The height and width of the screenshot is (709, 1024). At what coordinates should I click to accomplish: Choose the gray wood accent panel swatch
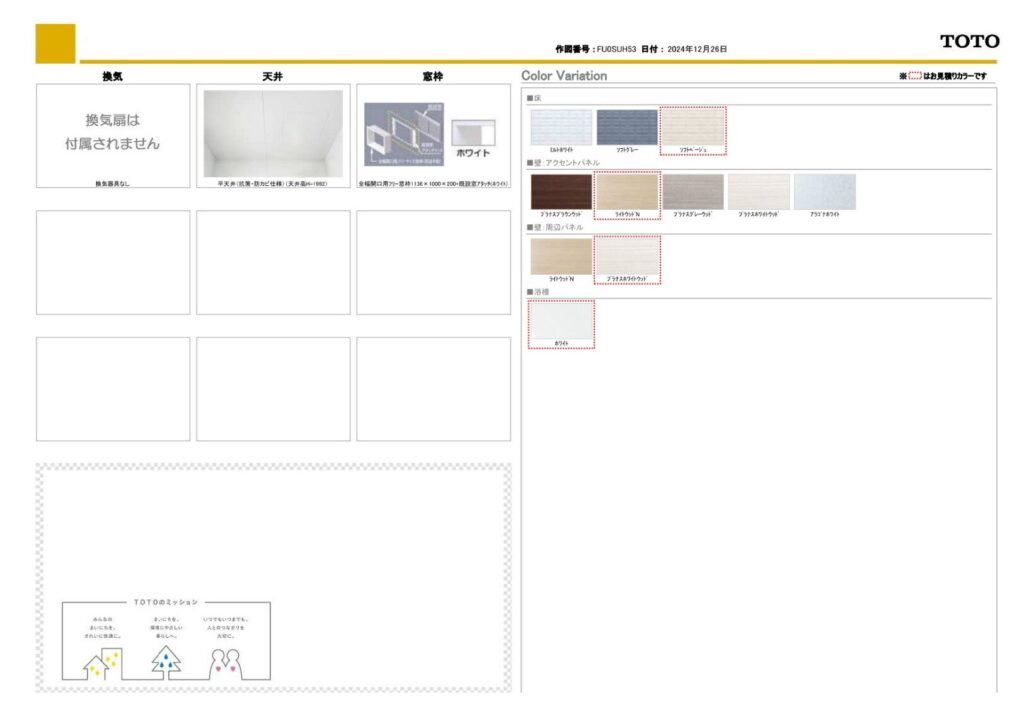693,192
